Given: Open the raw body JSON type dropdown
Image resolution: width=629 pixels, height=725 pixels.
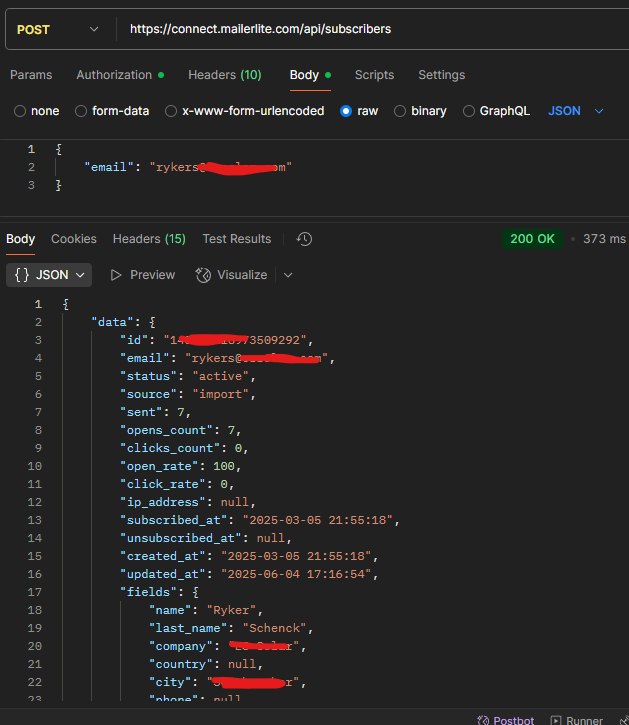Looking at the screenshot, I should point(576,111).
